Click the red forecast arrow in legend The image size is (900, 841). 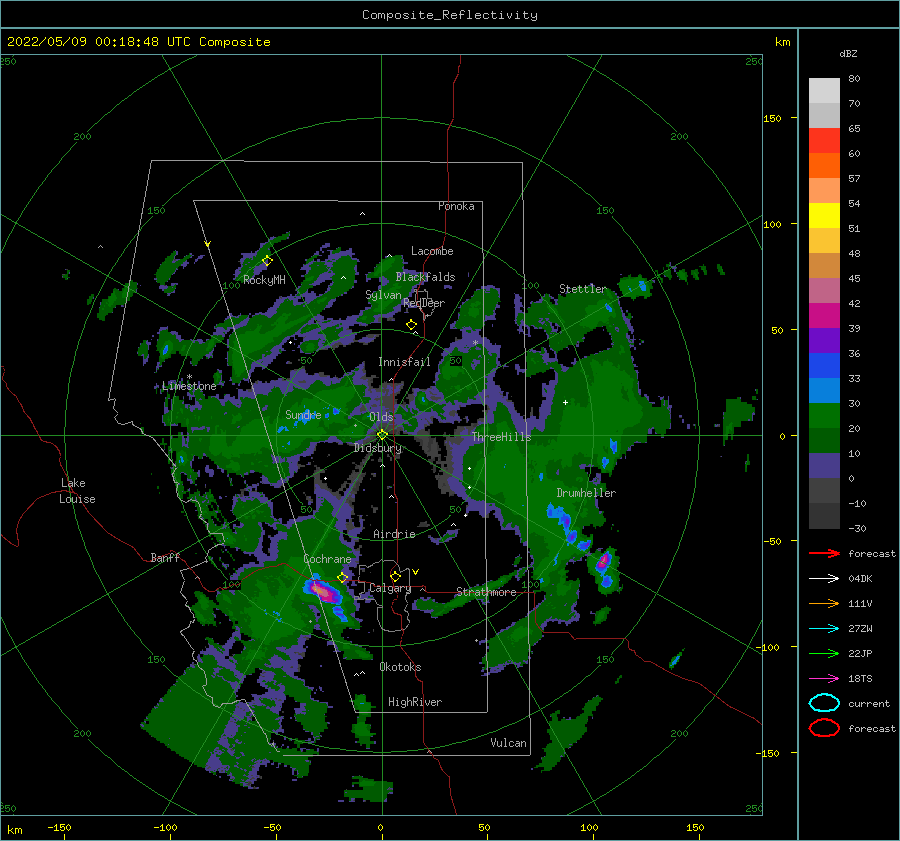point(824,553)
